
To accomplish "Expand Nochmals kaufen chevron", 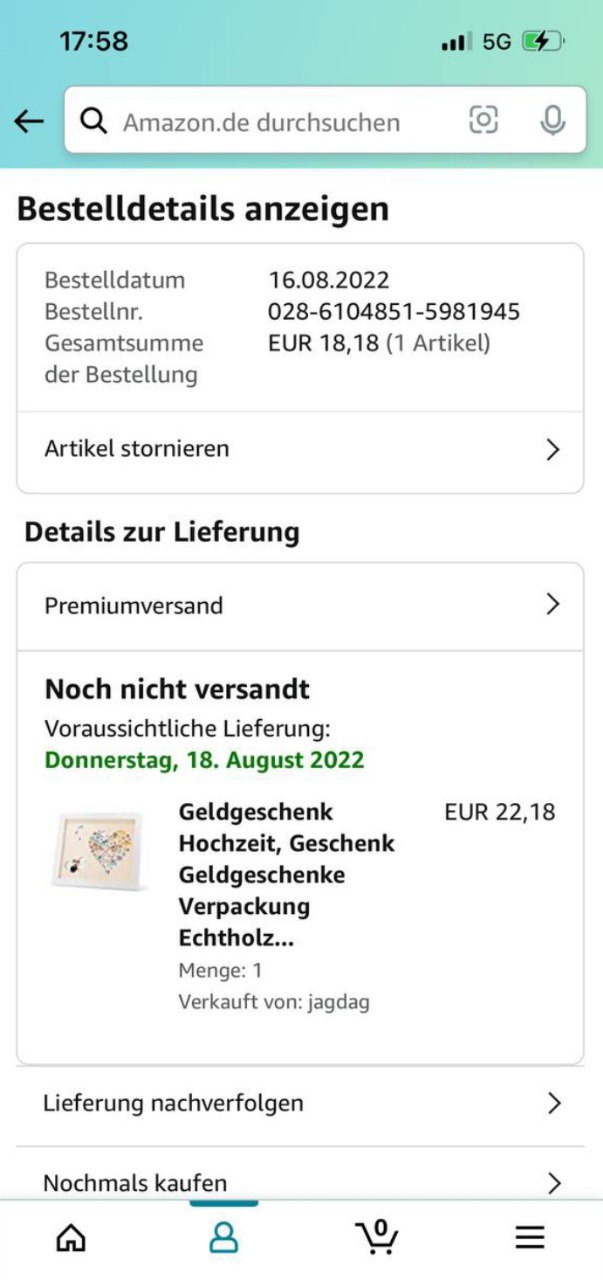I will 554,1183.
